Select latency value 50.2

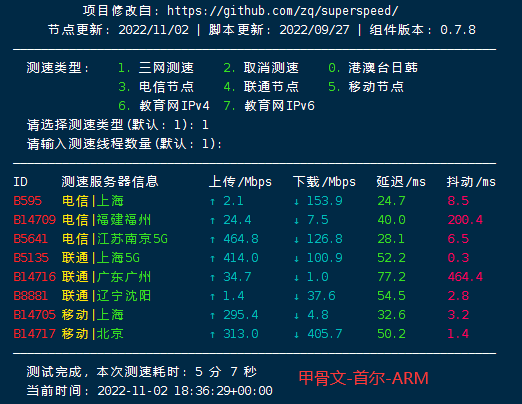391,334
